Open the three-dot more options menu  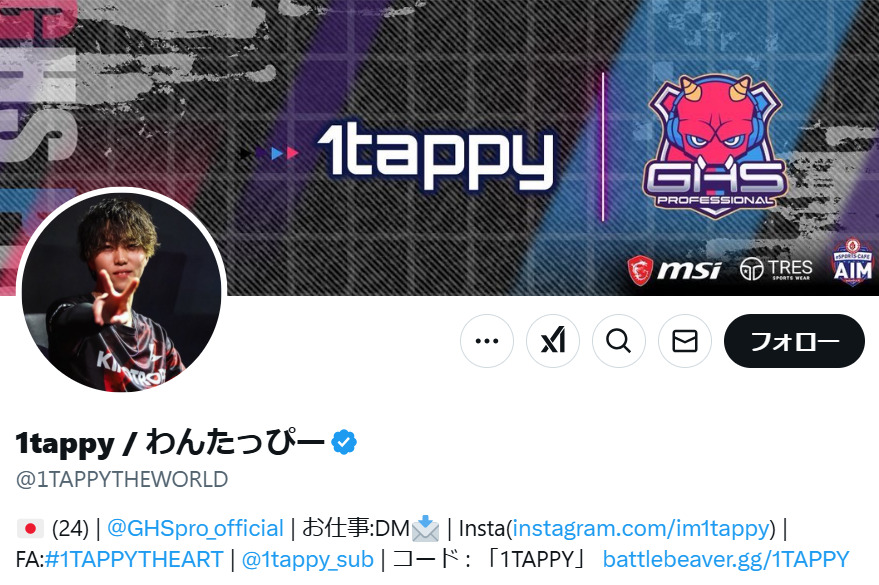pyautogui.click(x=487, y=341)
